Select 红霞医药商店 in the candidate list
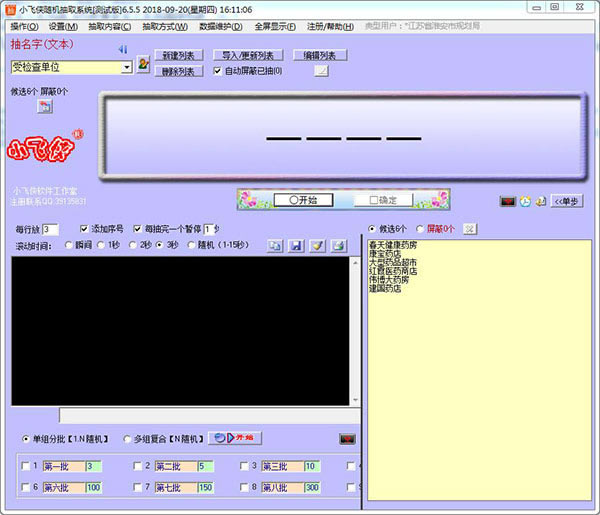The height and width of the screenshot is (515, 600). click(x=393, y=271)
